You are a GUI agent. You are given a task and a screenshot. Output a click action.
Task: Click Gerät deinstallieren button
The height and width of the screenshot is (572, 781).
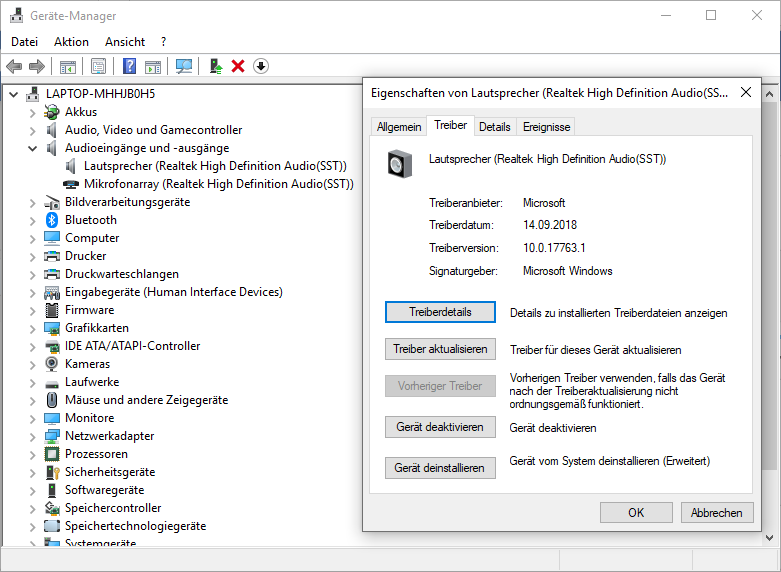click(x=440, y=468)
